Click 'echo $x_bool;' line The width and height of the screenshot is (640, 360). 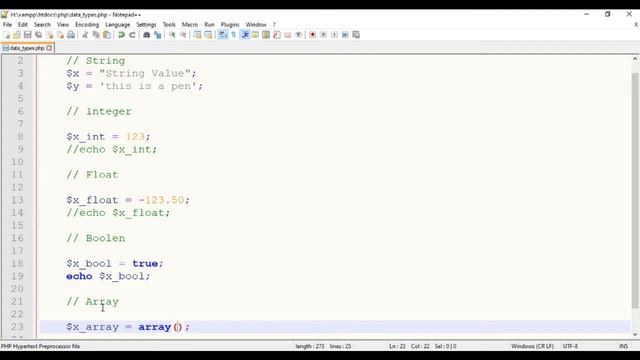[x=108, y=276]
